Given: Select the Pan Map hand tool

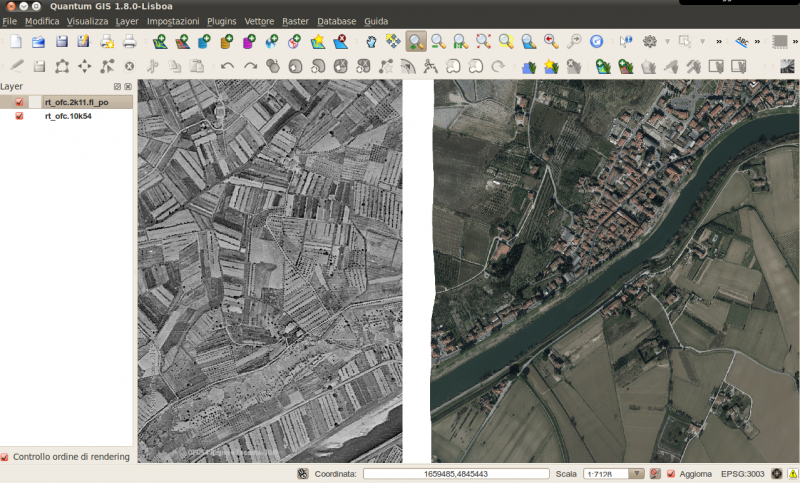Looking at the screenshot, I should 371,41.
